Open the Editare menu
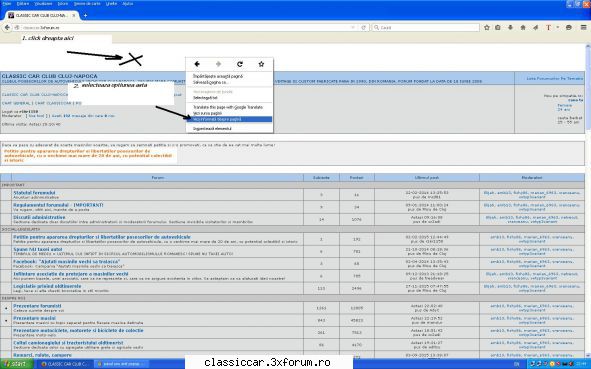This screenshot has width=591, height=369. pyautogui.click(x=23, y=3)
